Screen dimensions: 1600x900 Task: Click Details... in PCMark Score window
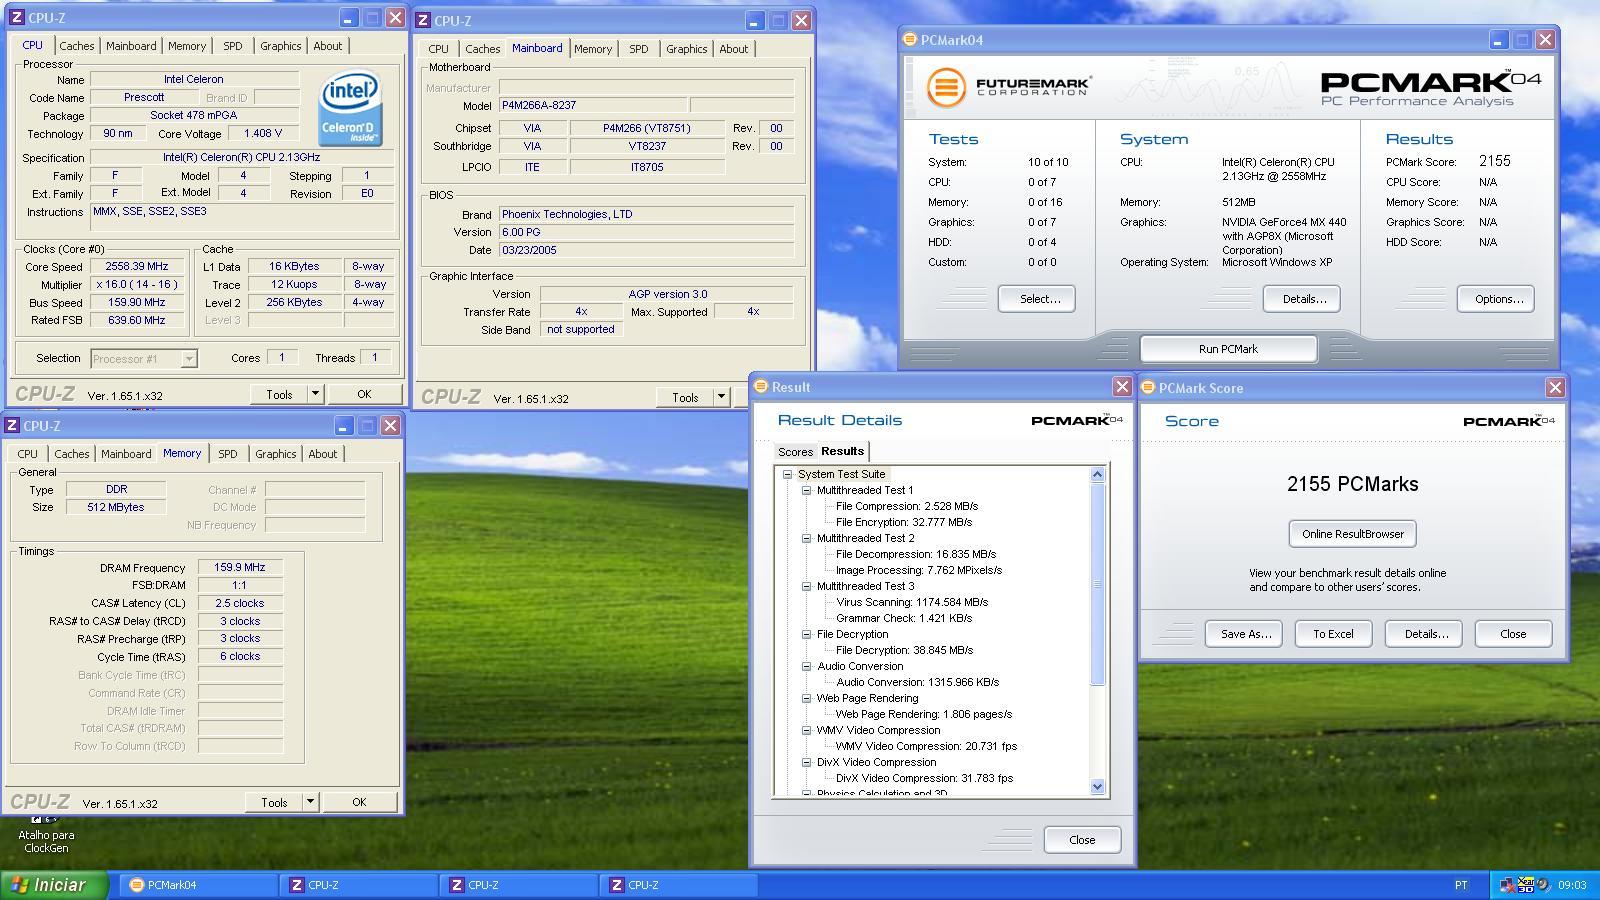pyautogui.click(x=1426, y=634)
